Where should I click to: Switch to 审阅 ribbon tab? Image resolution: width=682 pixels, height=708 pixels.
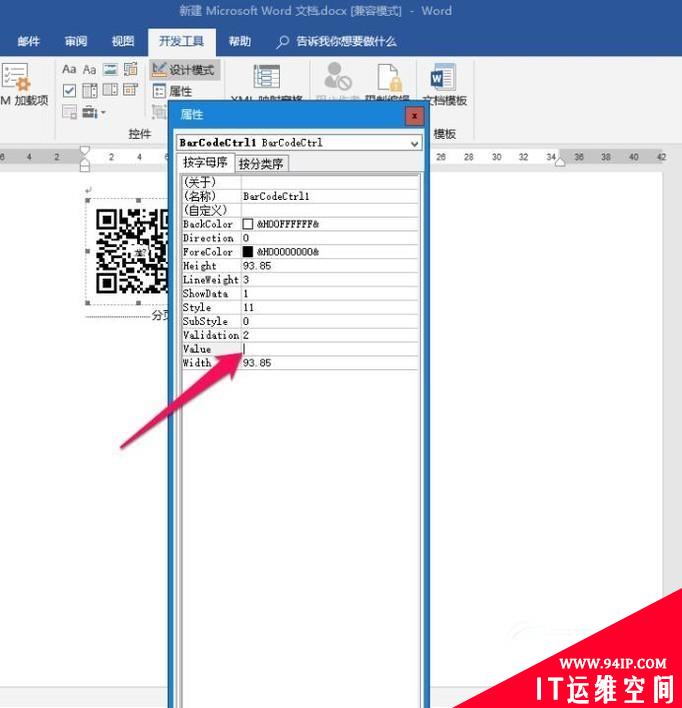point(76,42)
